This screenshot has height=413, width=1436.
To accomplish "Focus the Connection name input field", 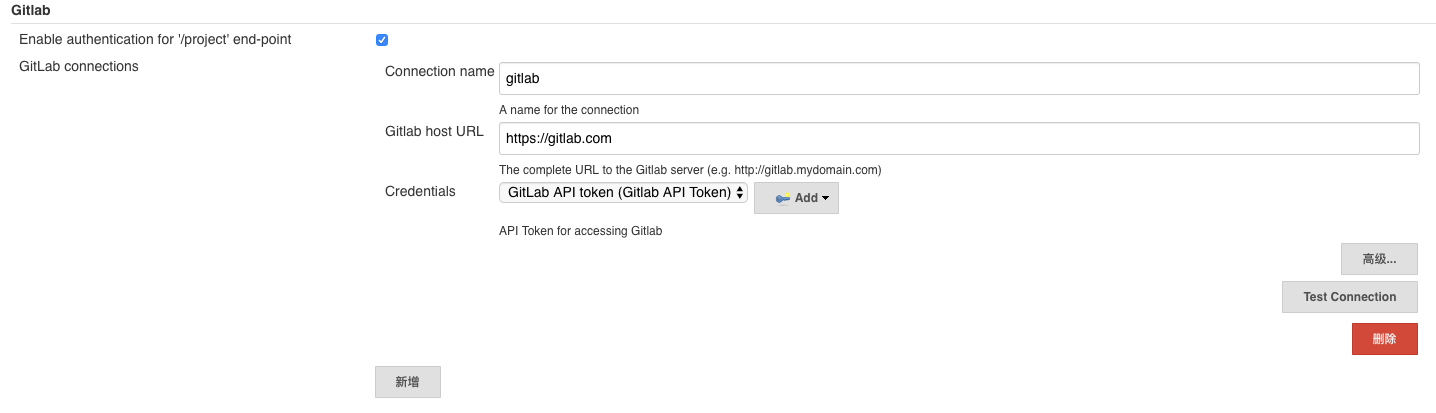I will (958, 78).
